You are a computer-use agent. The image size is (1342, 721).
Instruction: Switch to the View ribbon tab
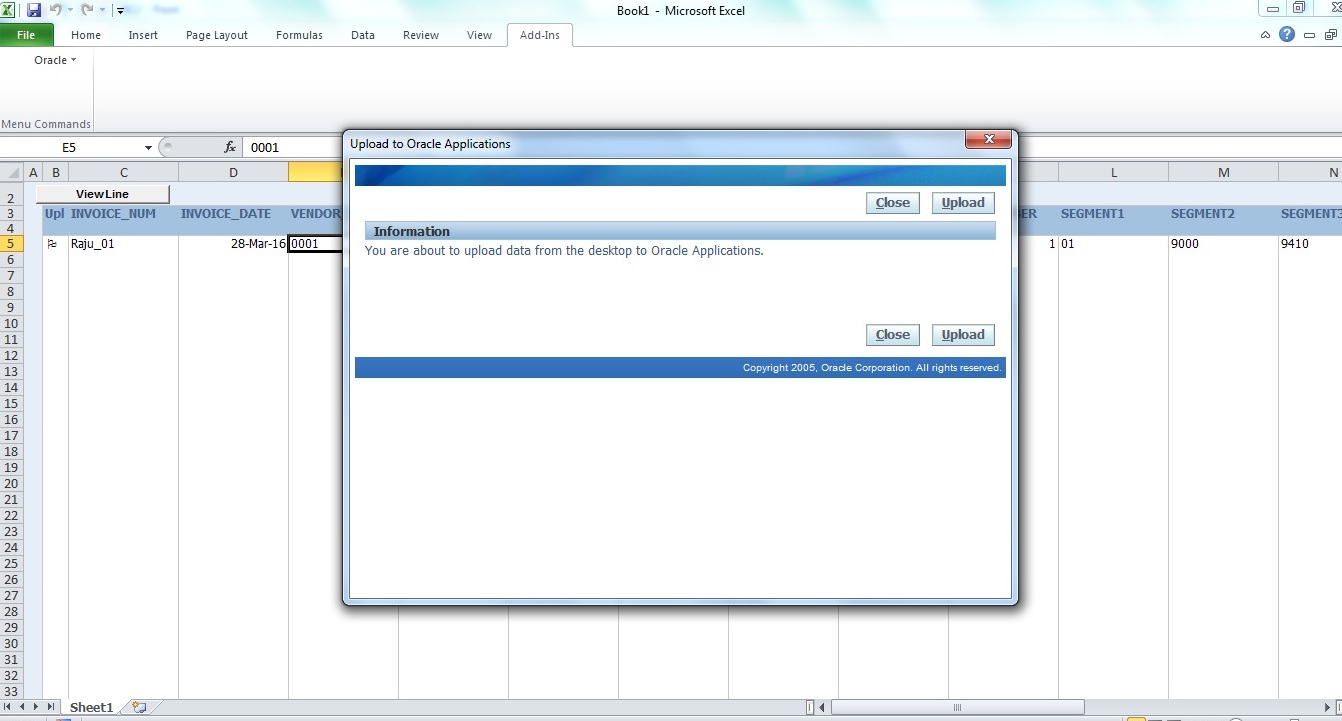(479, 35)
